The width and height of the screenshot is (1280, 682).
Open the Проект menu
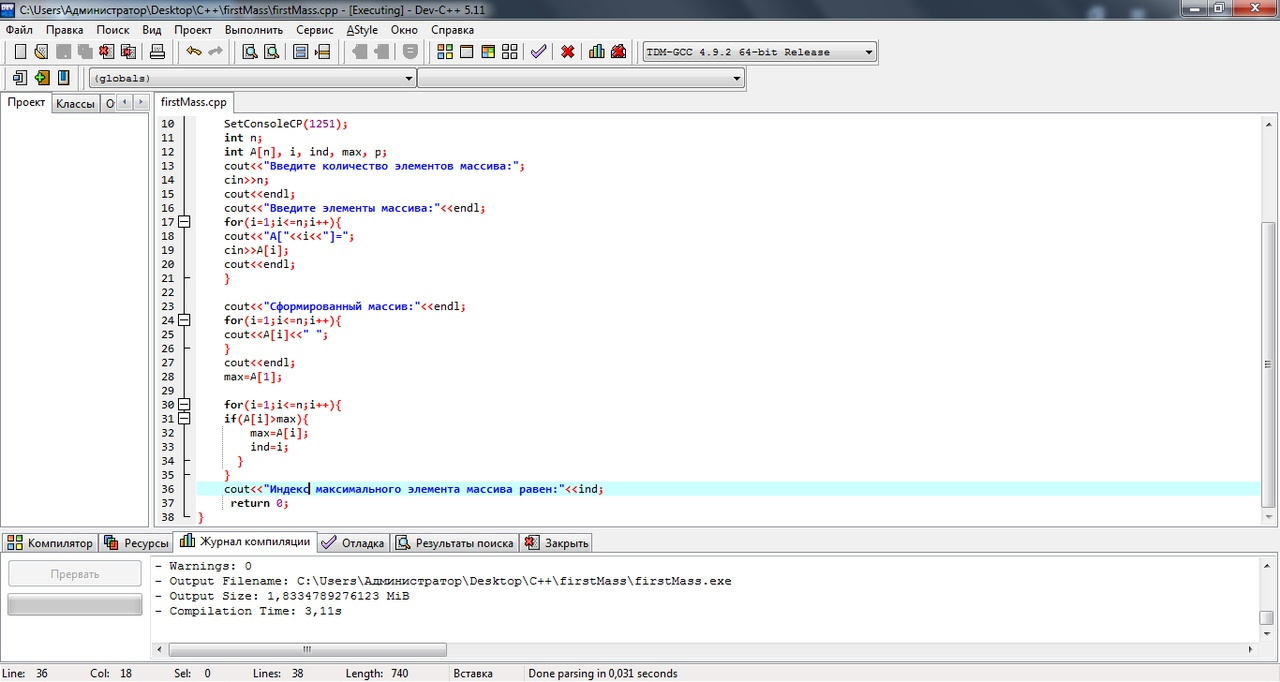pos(193,30)
